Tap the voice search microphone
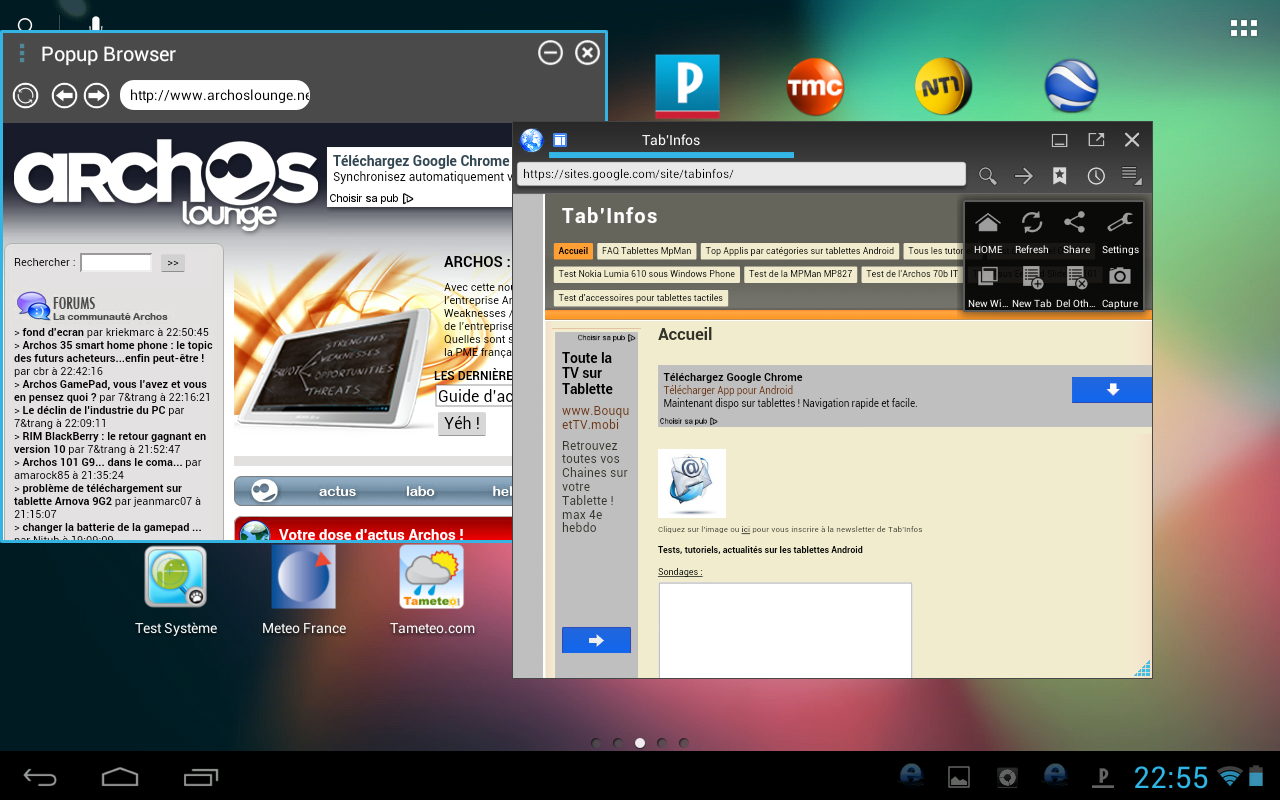Viewport: 1280px width, 800px height. click(95, 24)
